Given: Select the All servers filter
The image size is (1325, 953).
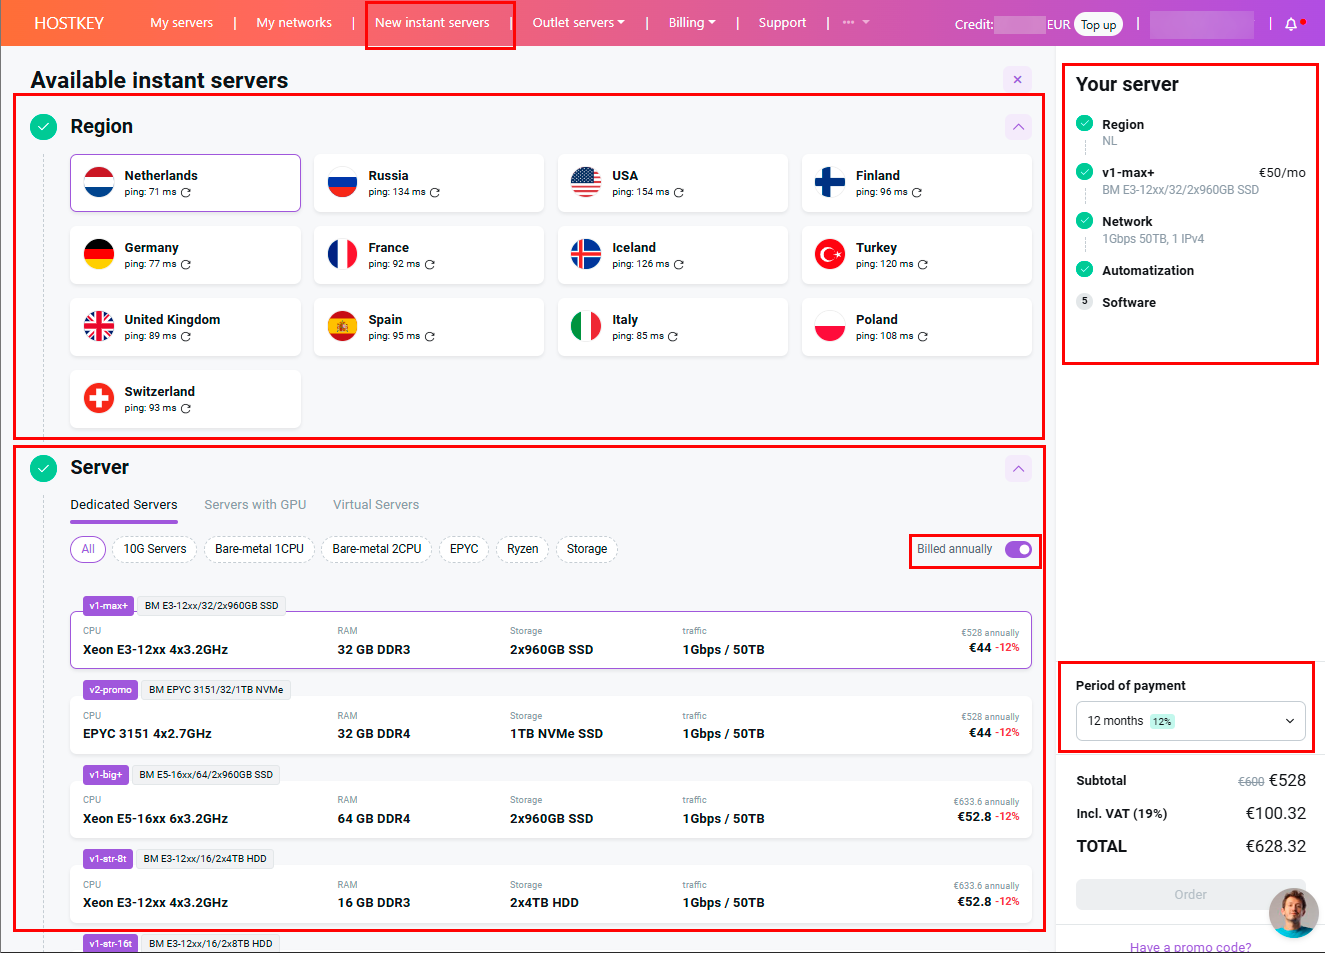Looking at the screenshot, I should click(x=88, y=549).
